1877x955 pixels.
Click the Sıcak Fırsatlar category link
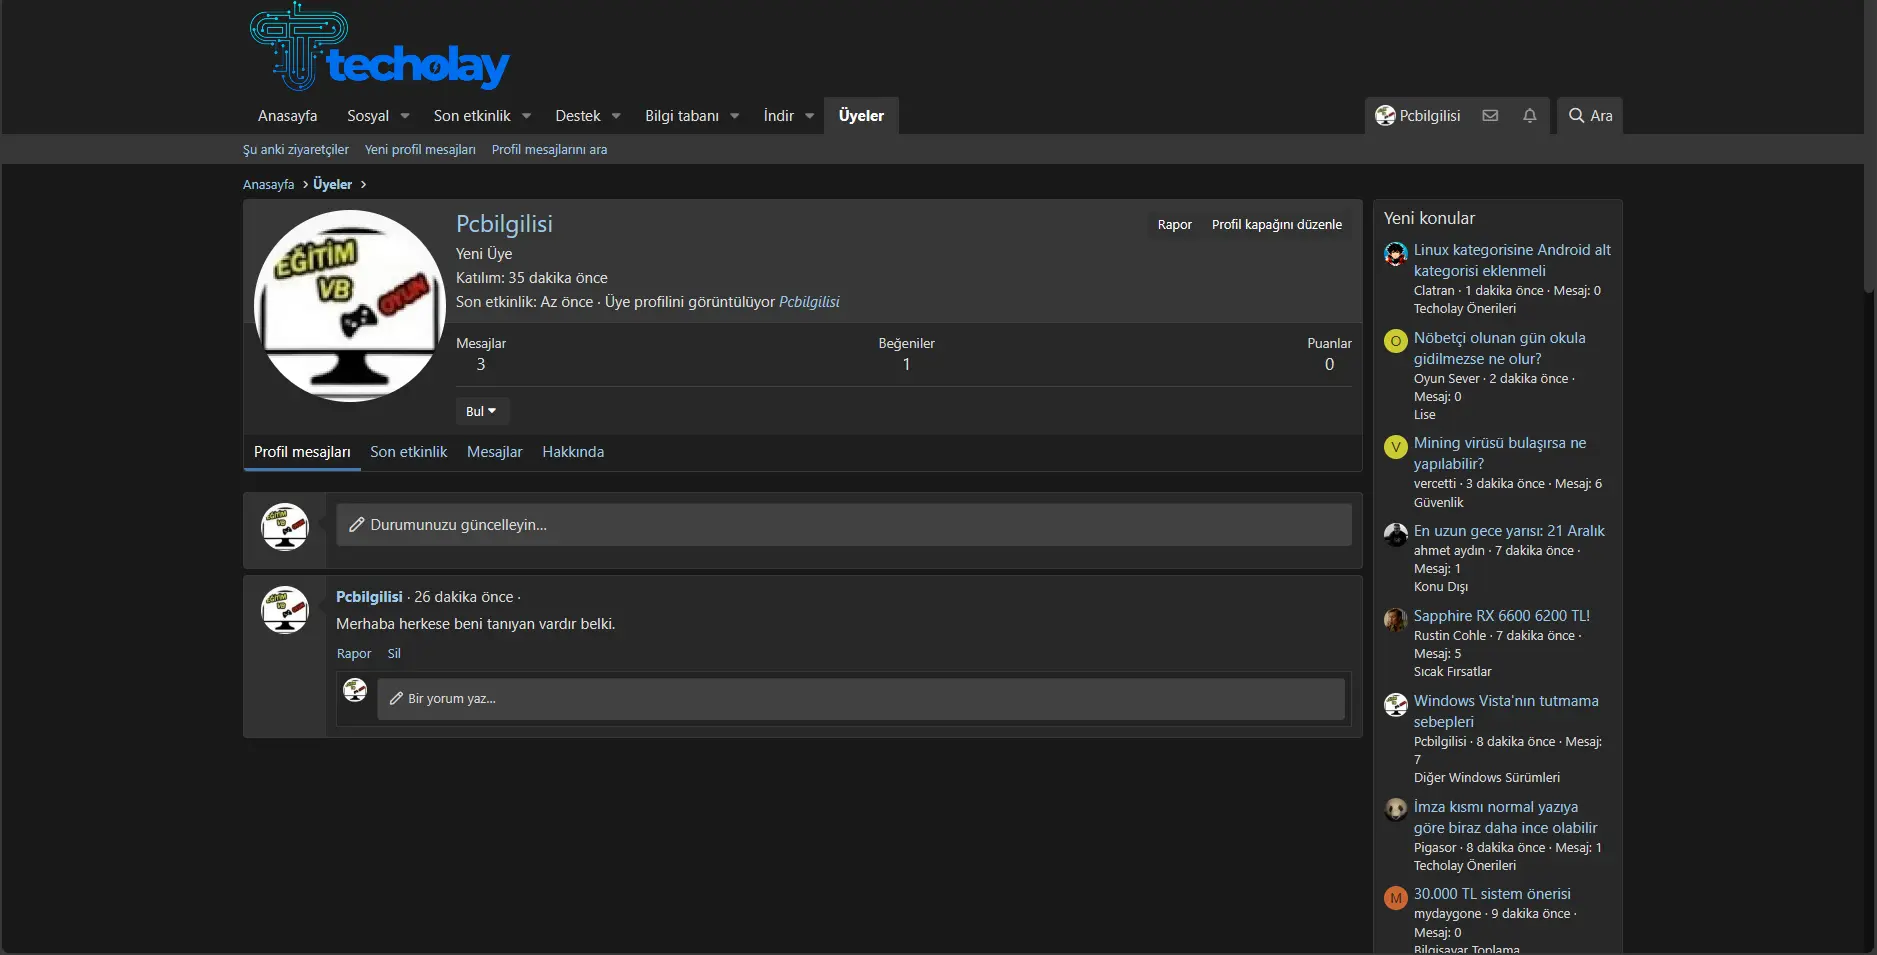[1452, 672]
